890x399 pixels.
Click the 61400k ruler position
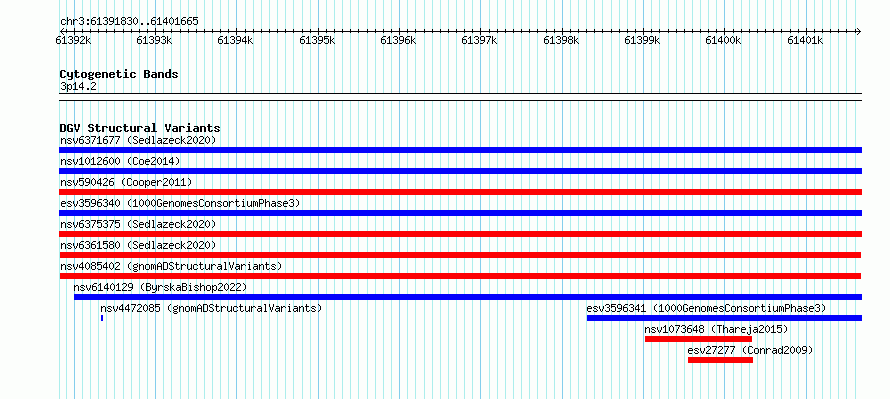724,40
